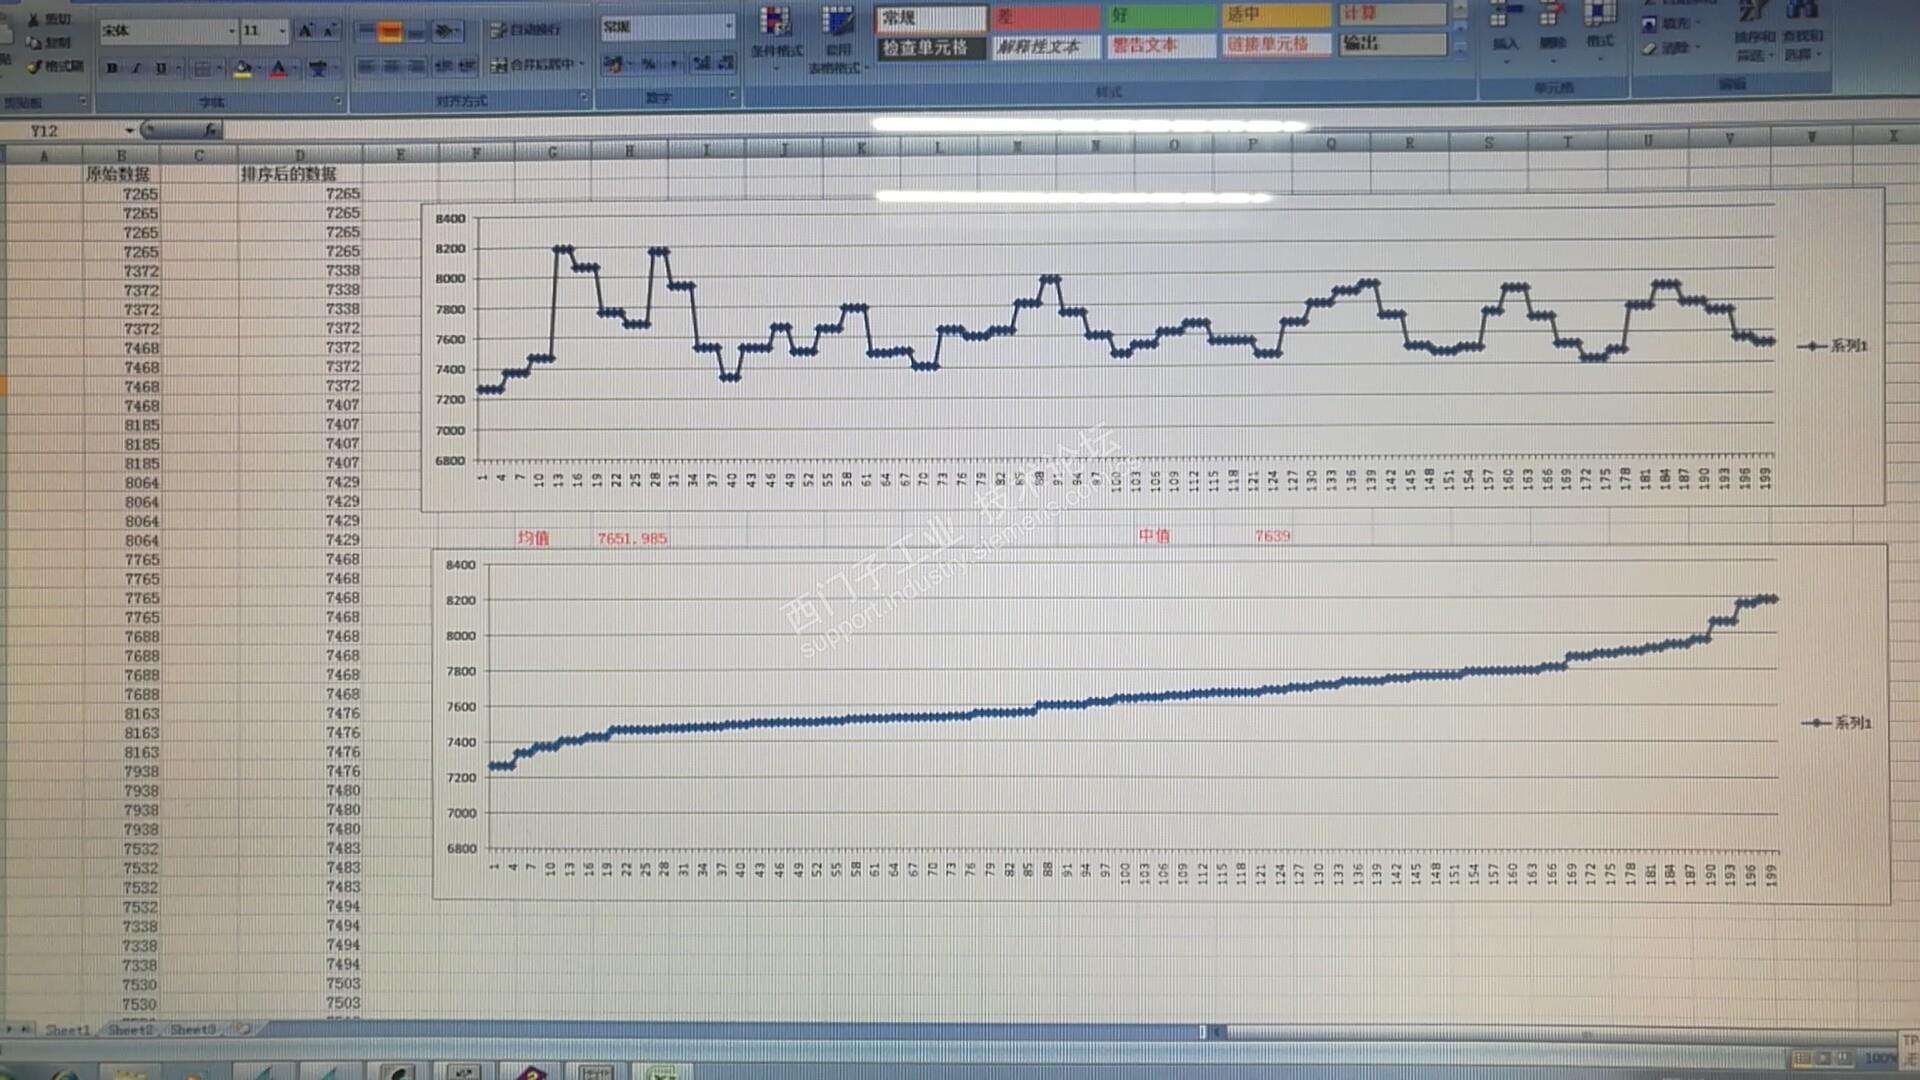Toggle Italic formatting button

coord(136,68)
